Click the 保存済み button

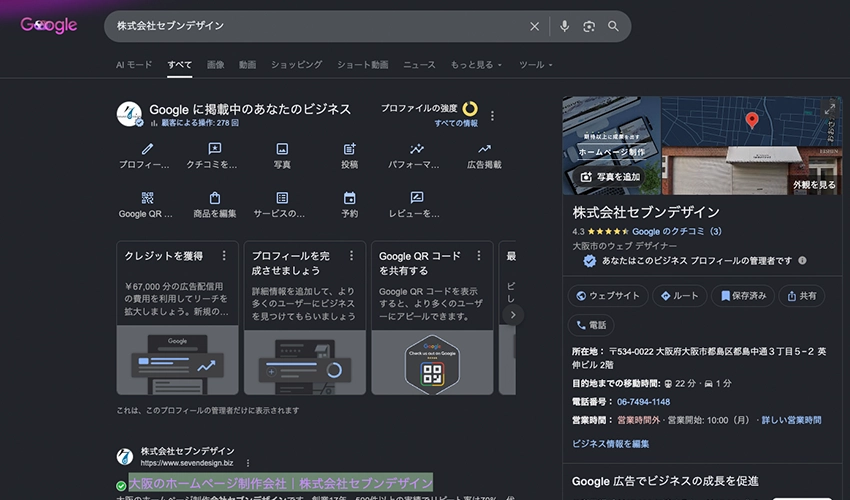743,296
